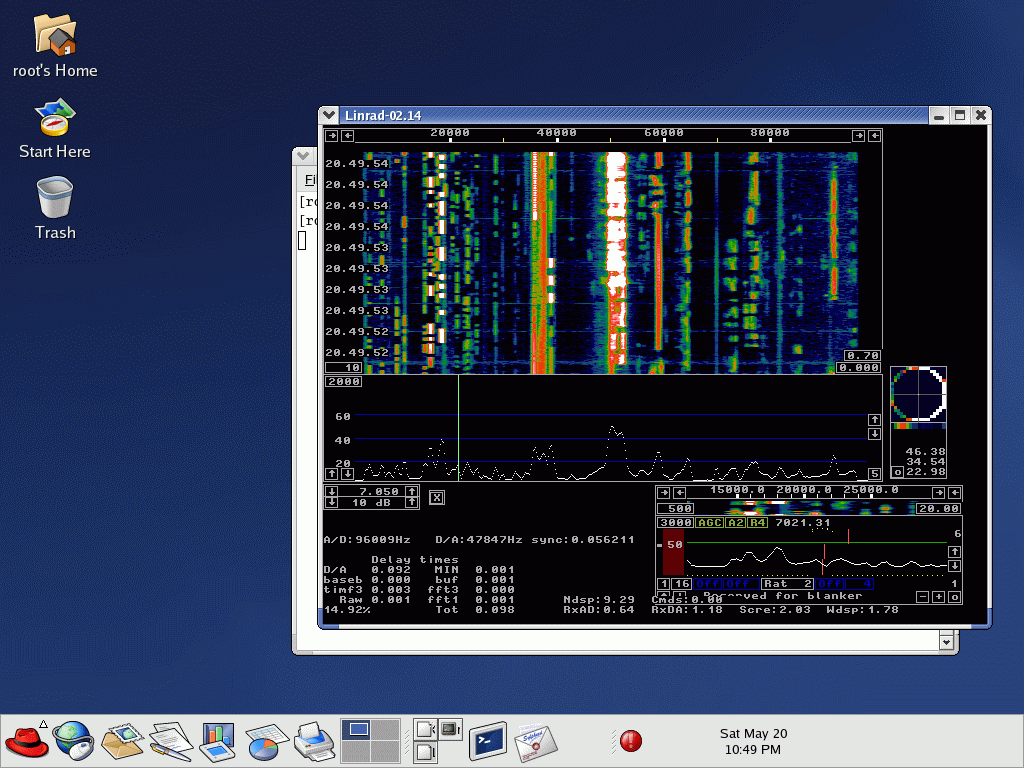
Task: Click the red volume bar showing 50
Action: tap(673, 551)
